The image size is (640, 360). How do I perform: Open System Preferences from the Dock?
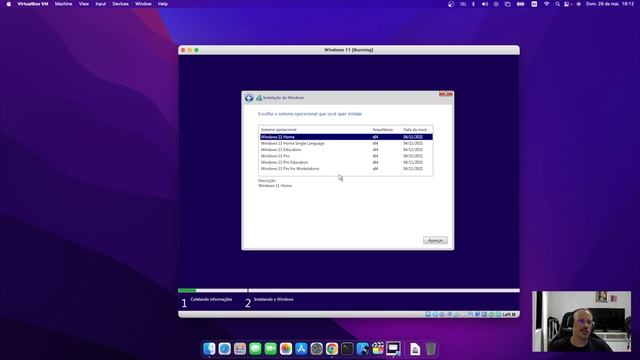point(316,349)
